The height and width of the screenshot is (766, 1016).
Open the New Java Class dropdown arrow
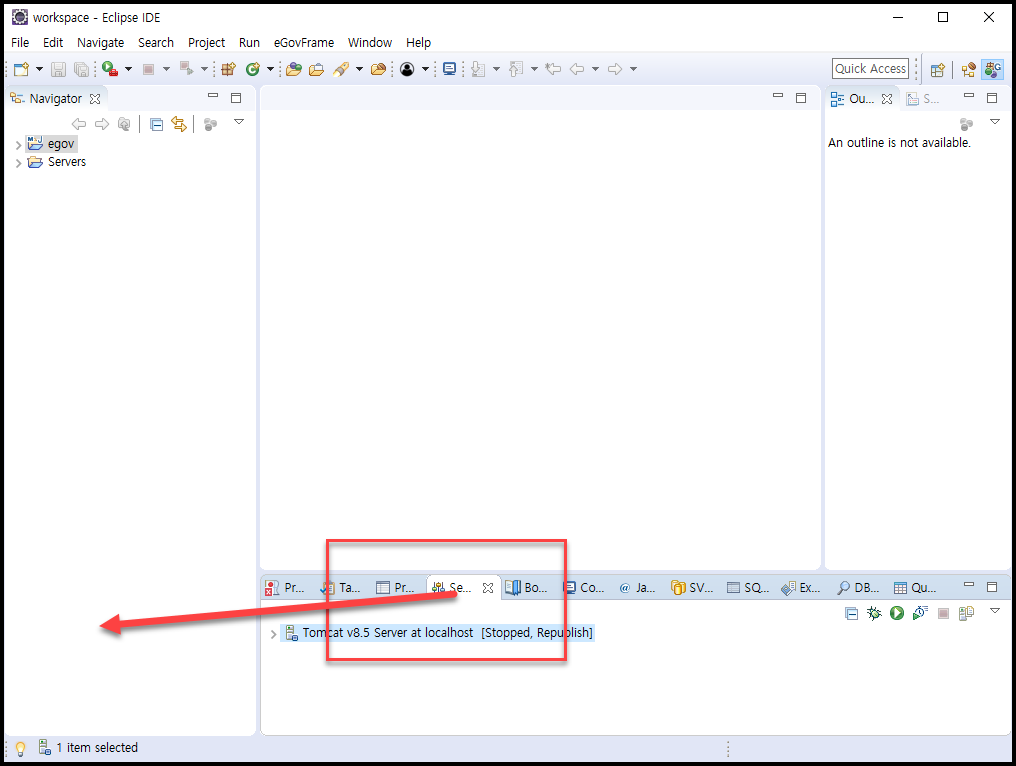270,69
